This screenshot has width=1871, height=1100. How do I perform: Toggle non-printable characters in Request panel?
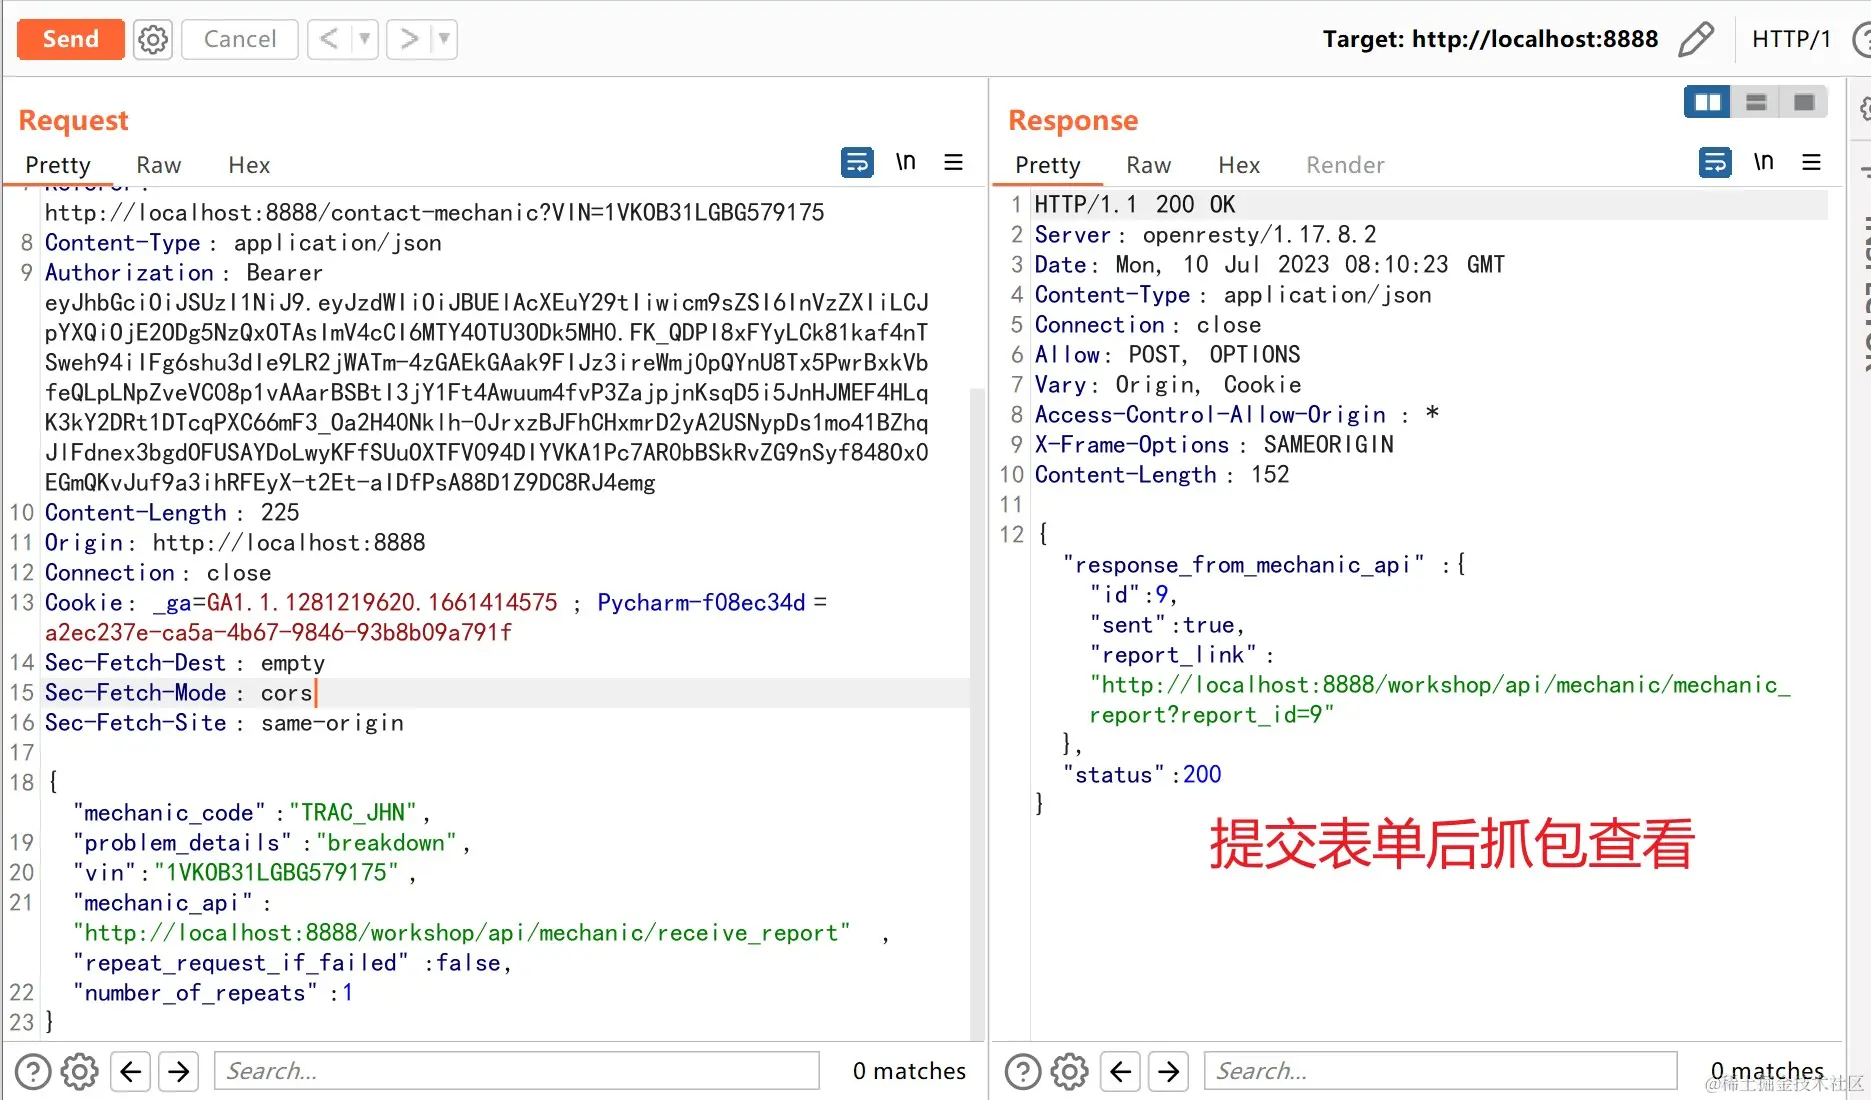(x=906, y=162)
